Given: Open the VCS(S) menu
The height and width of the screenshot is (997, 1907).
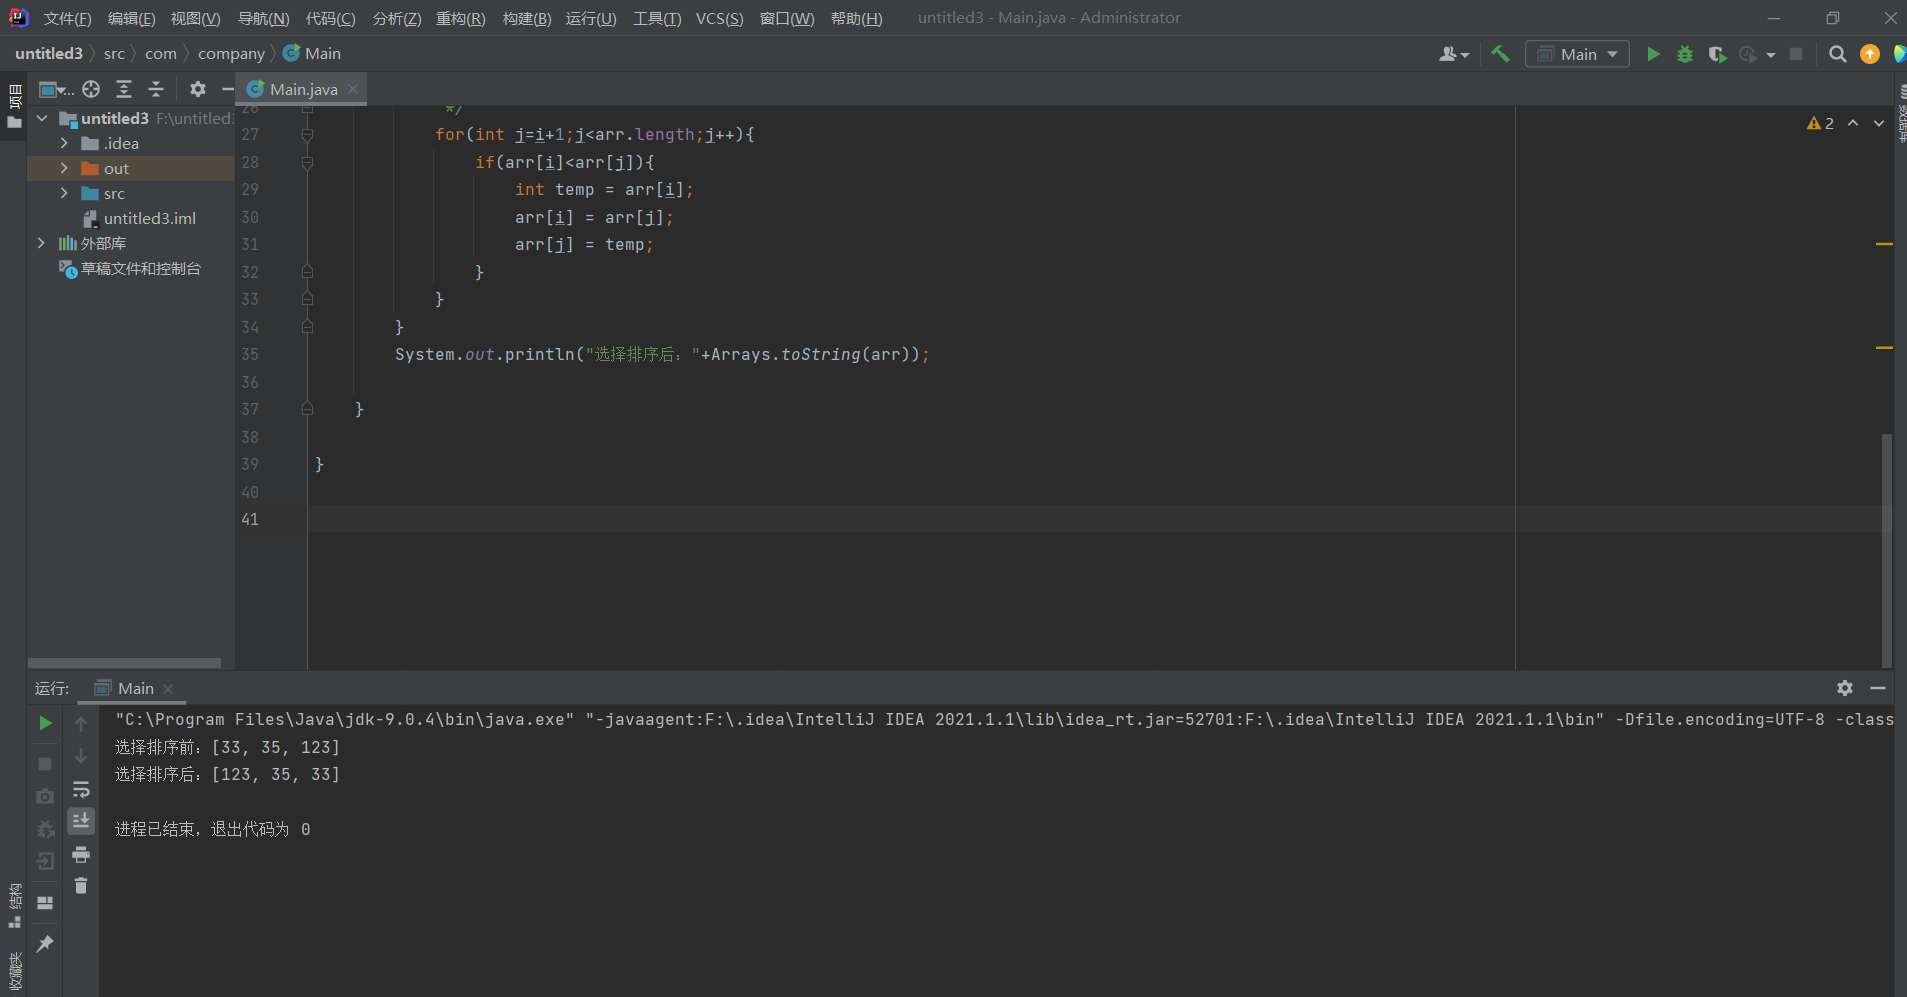Looking at the screenshot, I should [x=720, y=18].
